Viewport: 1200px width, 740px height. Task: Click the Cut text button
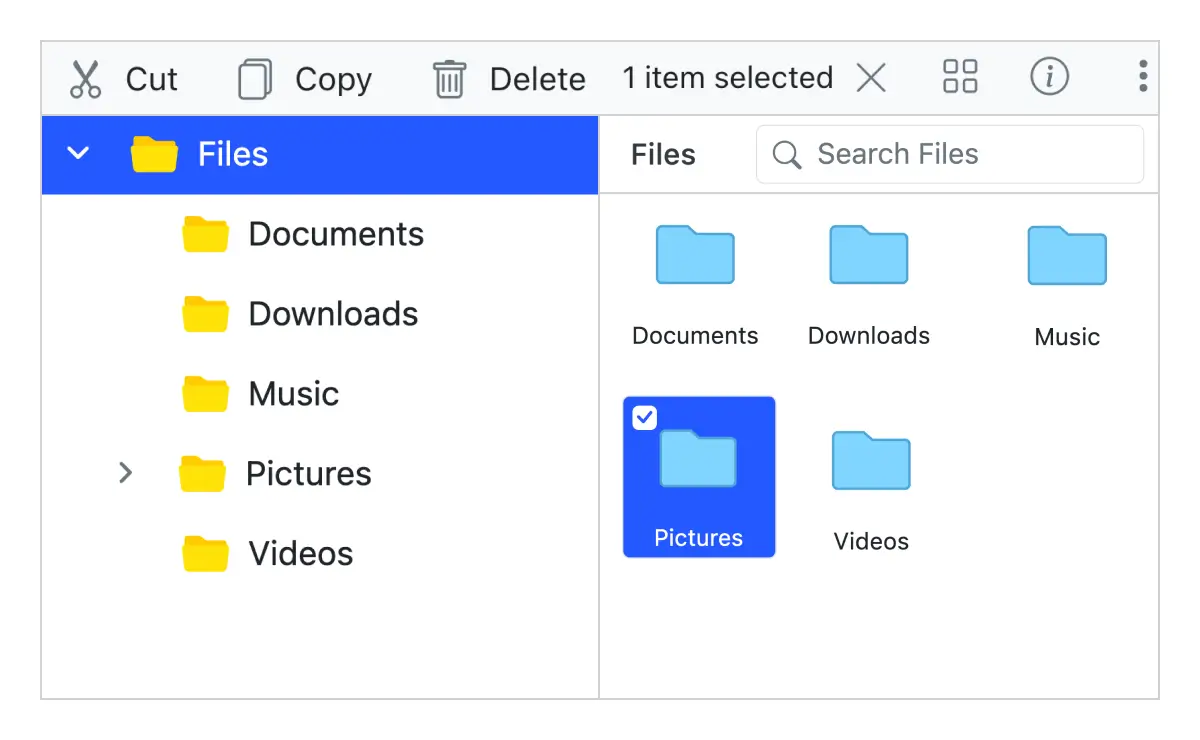coord(150,77)
